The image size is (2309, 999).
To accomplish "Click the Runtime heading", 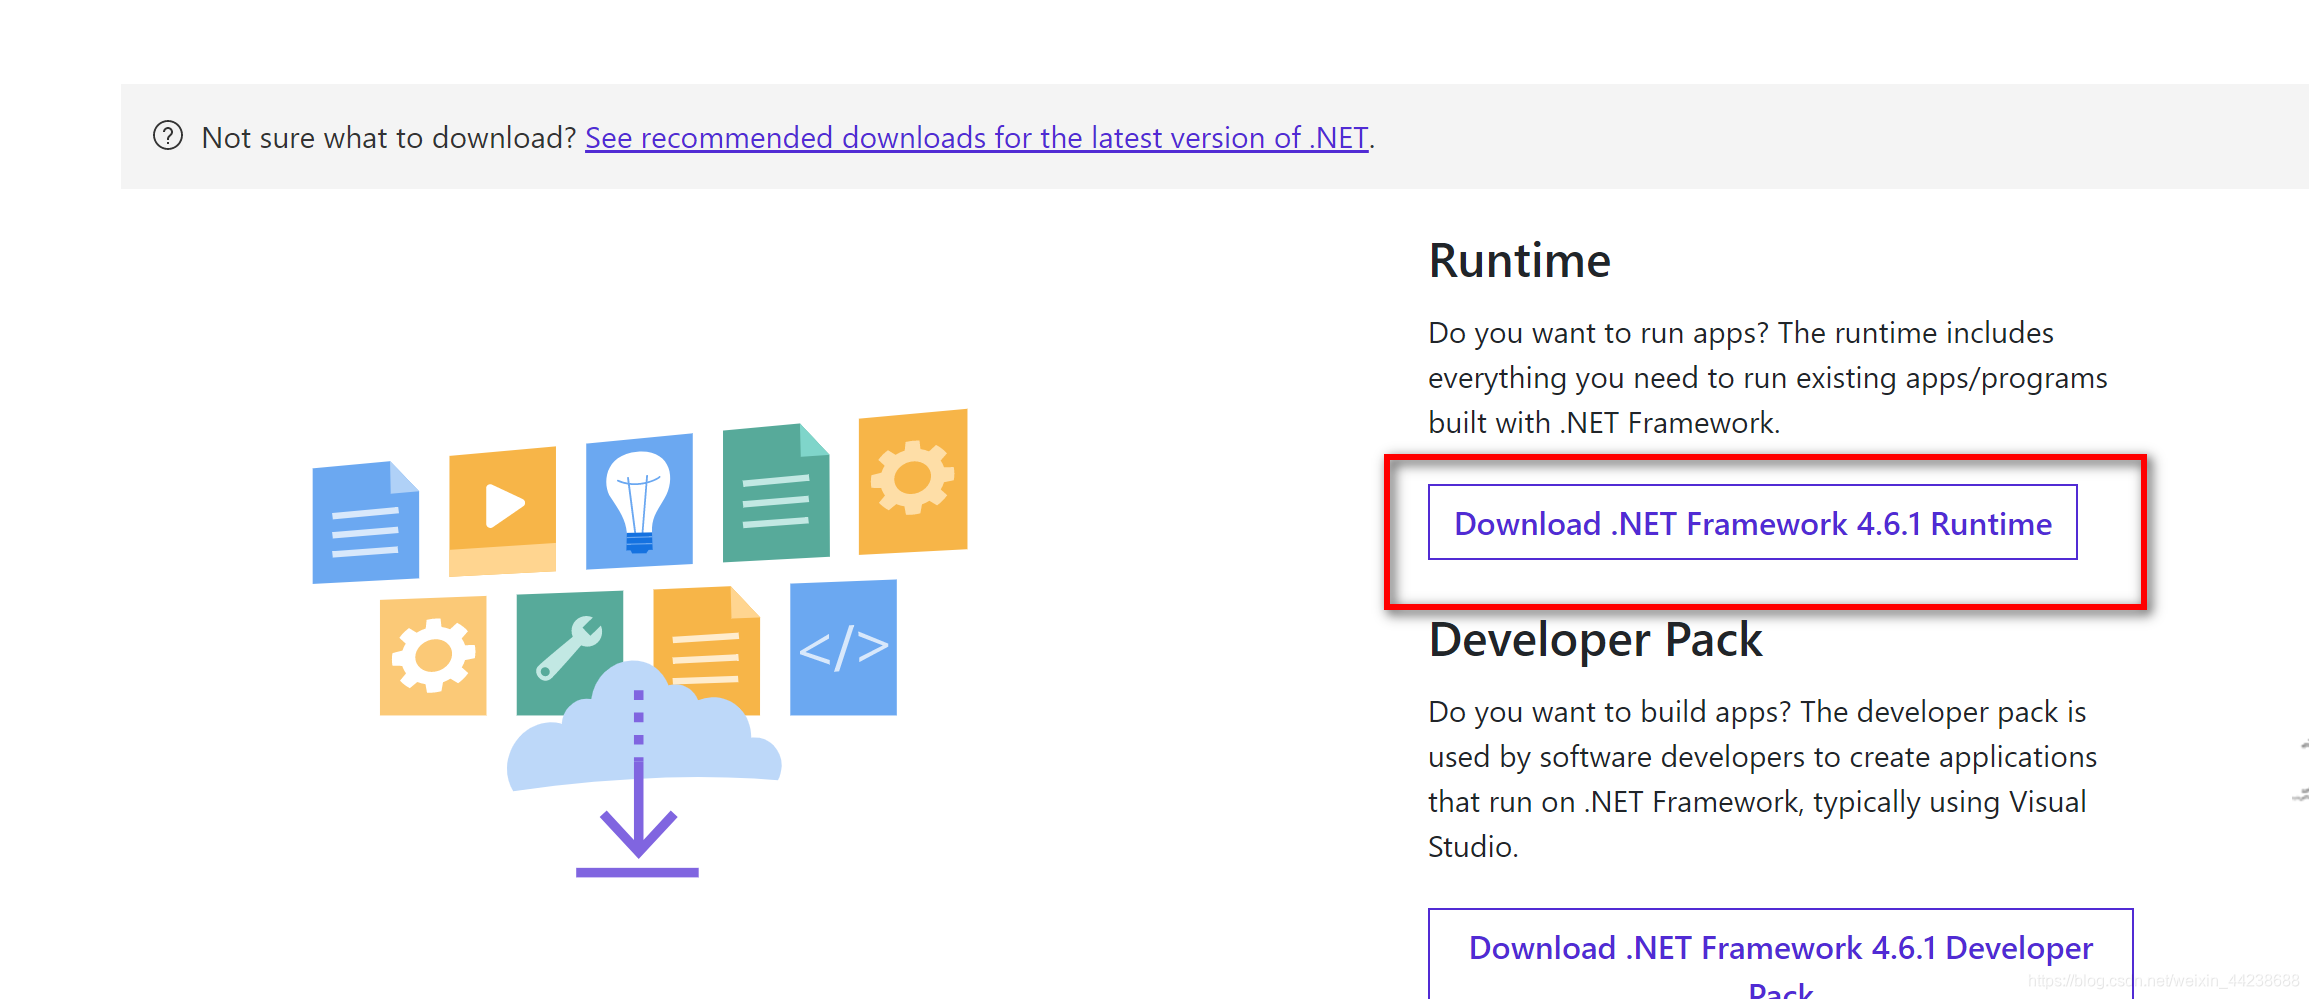I will point(1519,261).
